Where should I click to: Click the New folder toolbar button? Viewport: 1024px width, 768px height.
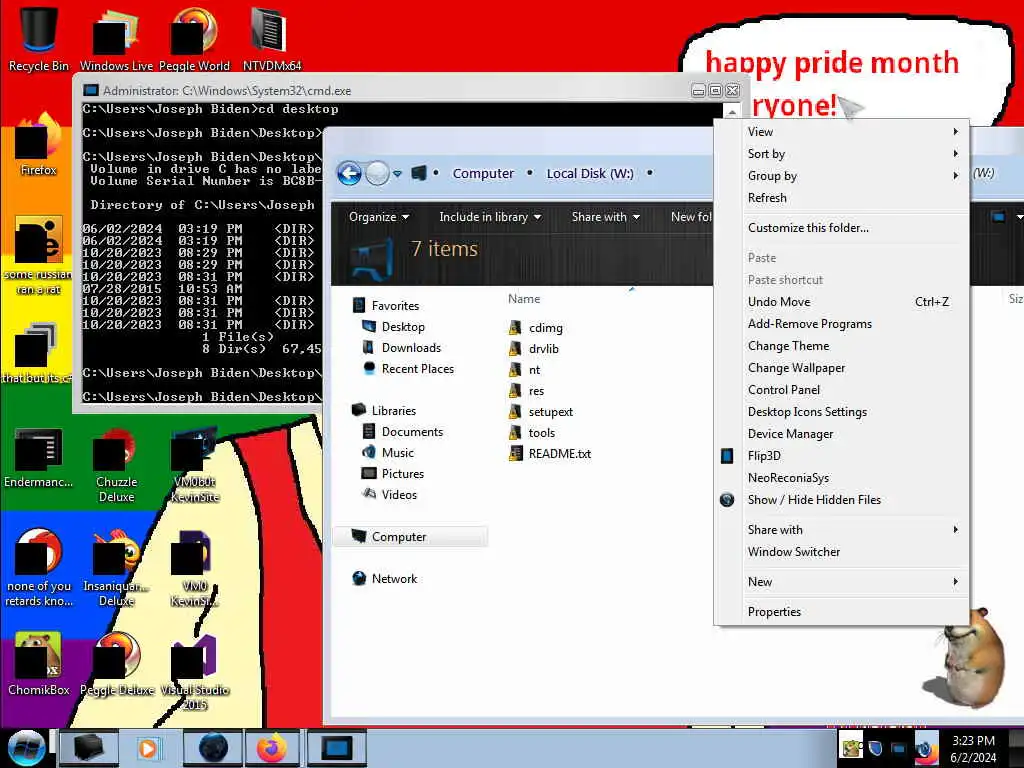coord(691,217)
